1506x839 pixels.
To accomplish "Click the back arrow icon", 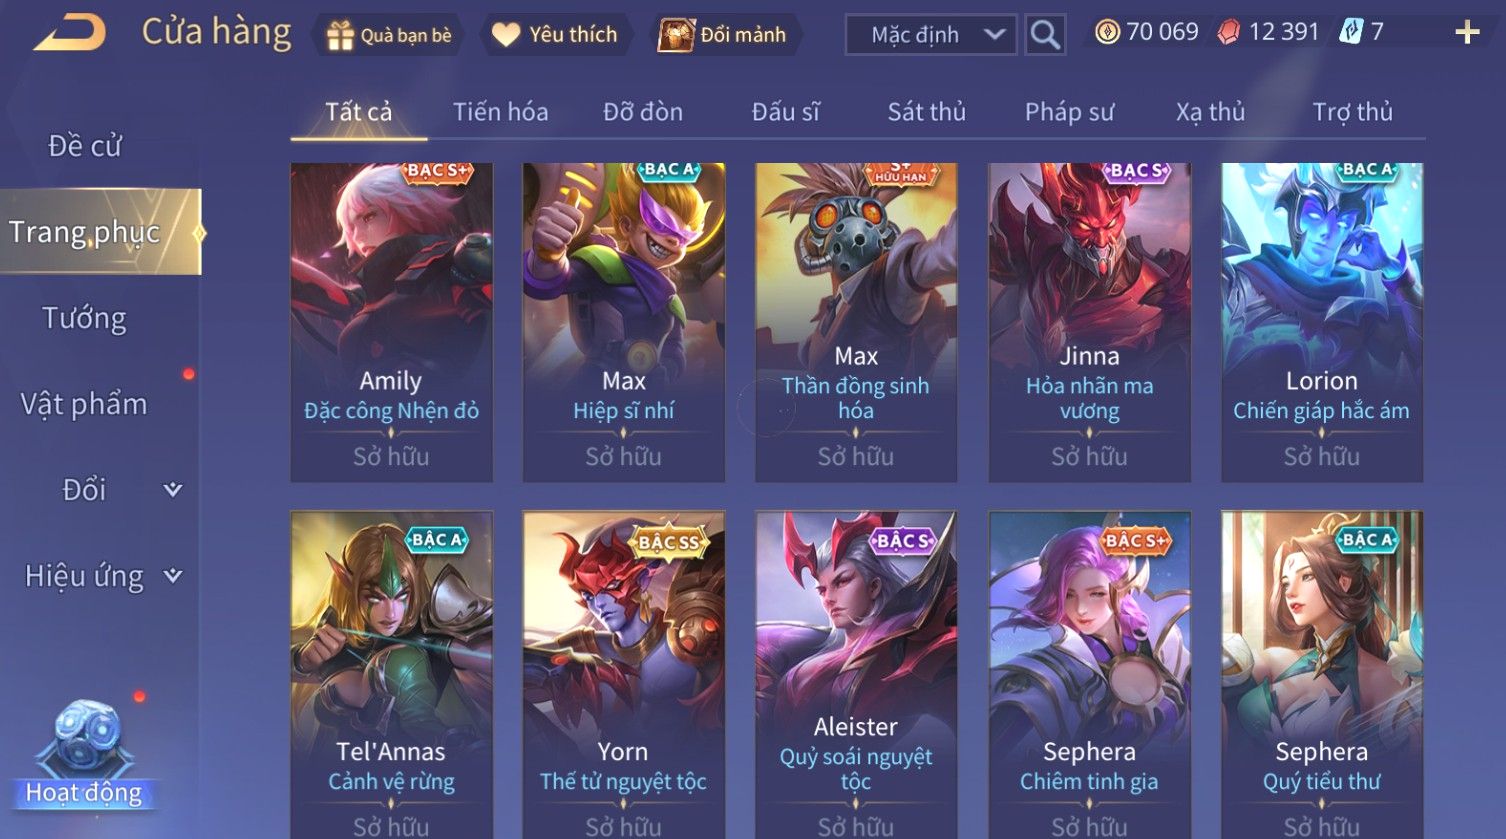I will pos(69,33).
